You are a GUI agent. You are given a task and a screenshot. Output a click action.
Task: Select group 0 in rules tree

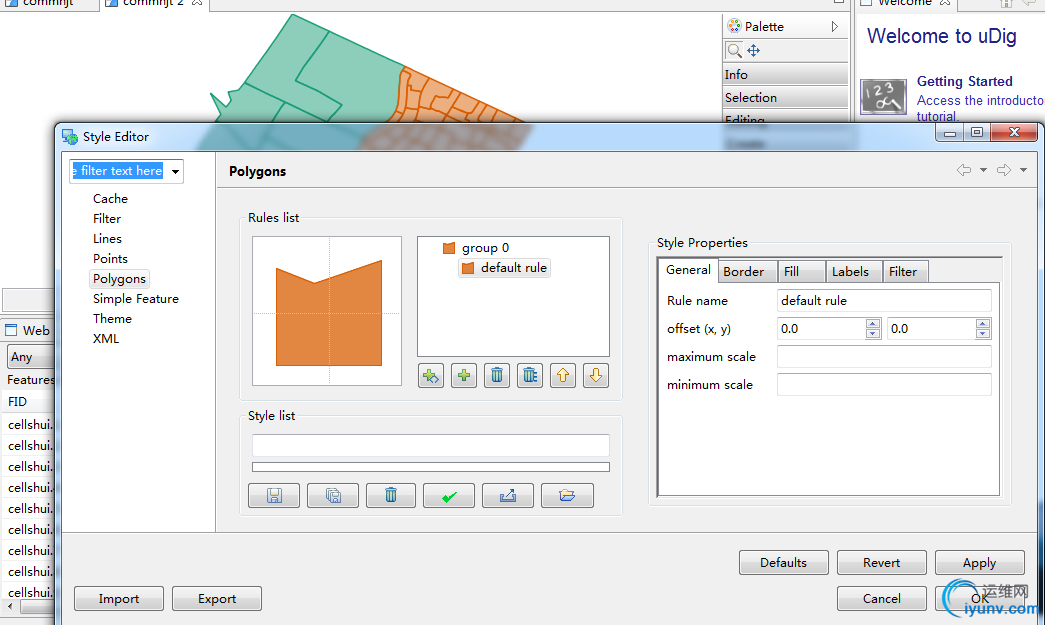click(x=485, y=248)
